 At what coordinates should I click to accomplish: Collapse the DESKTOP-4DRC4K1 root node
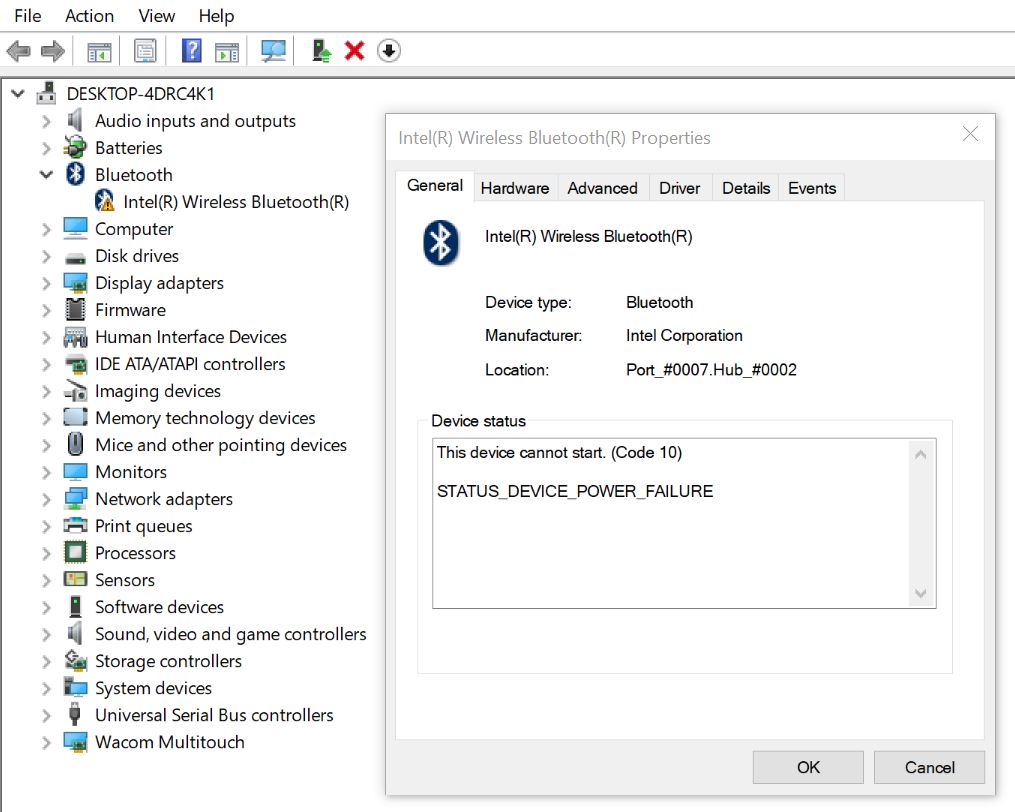click(x=18, y=94)
